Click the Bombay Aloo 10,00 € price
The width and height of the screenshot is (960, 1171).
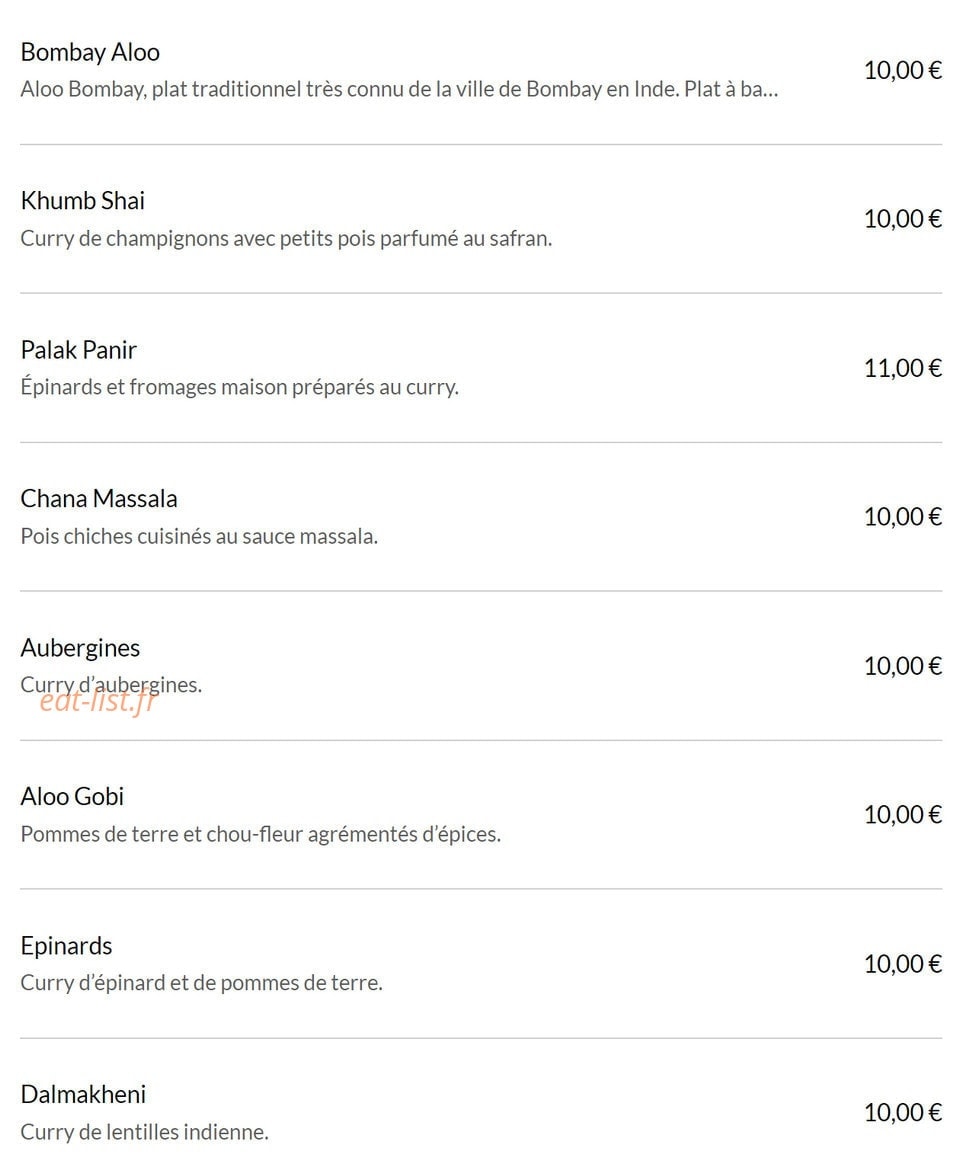click(902, 70)
